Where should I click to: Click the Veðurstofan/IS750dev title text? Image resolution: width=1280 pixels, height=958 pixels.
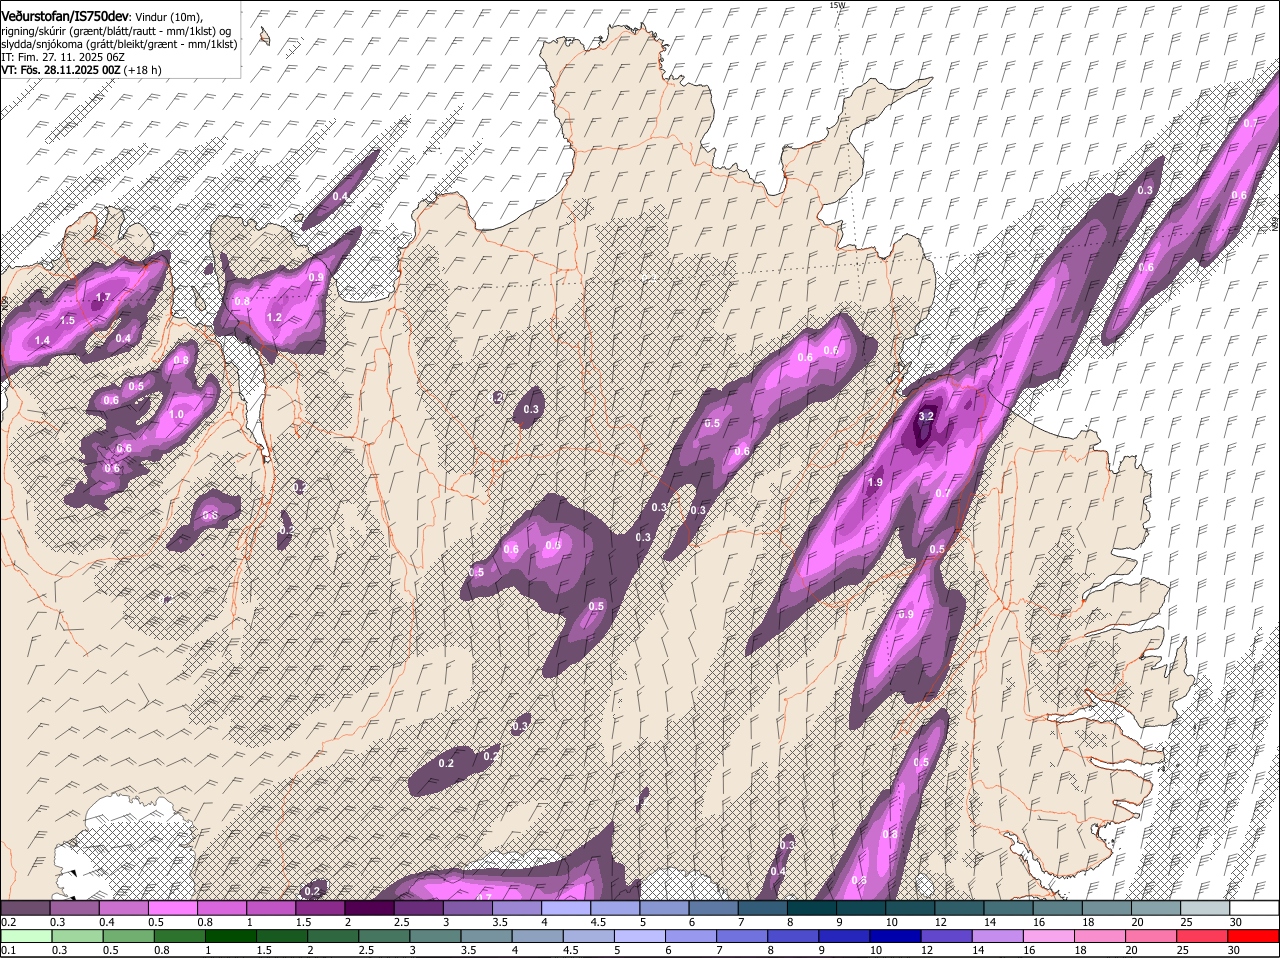(65, 17)
